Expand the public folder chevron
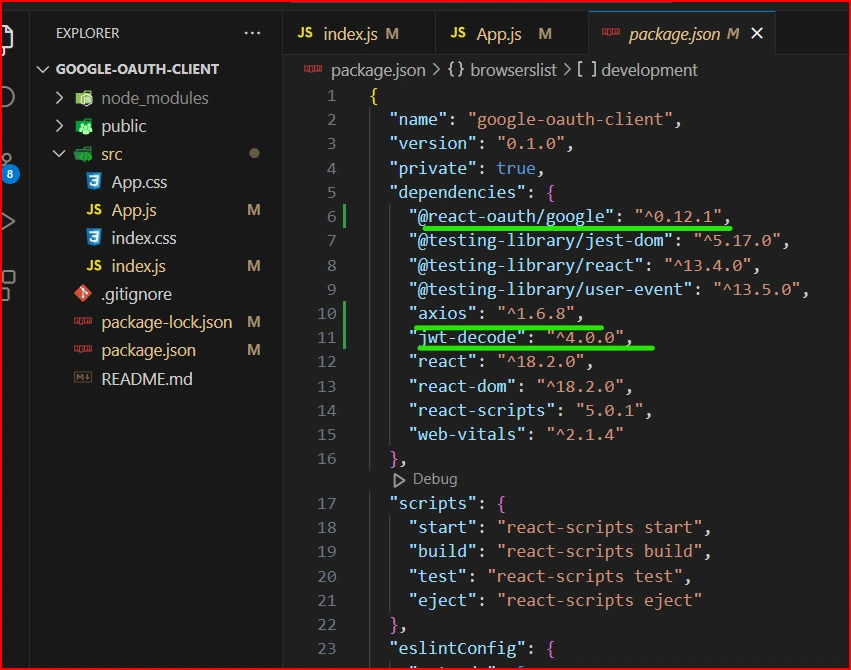851x670 pixels. coord(59,126)
